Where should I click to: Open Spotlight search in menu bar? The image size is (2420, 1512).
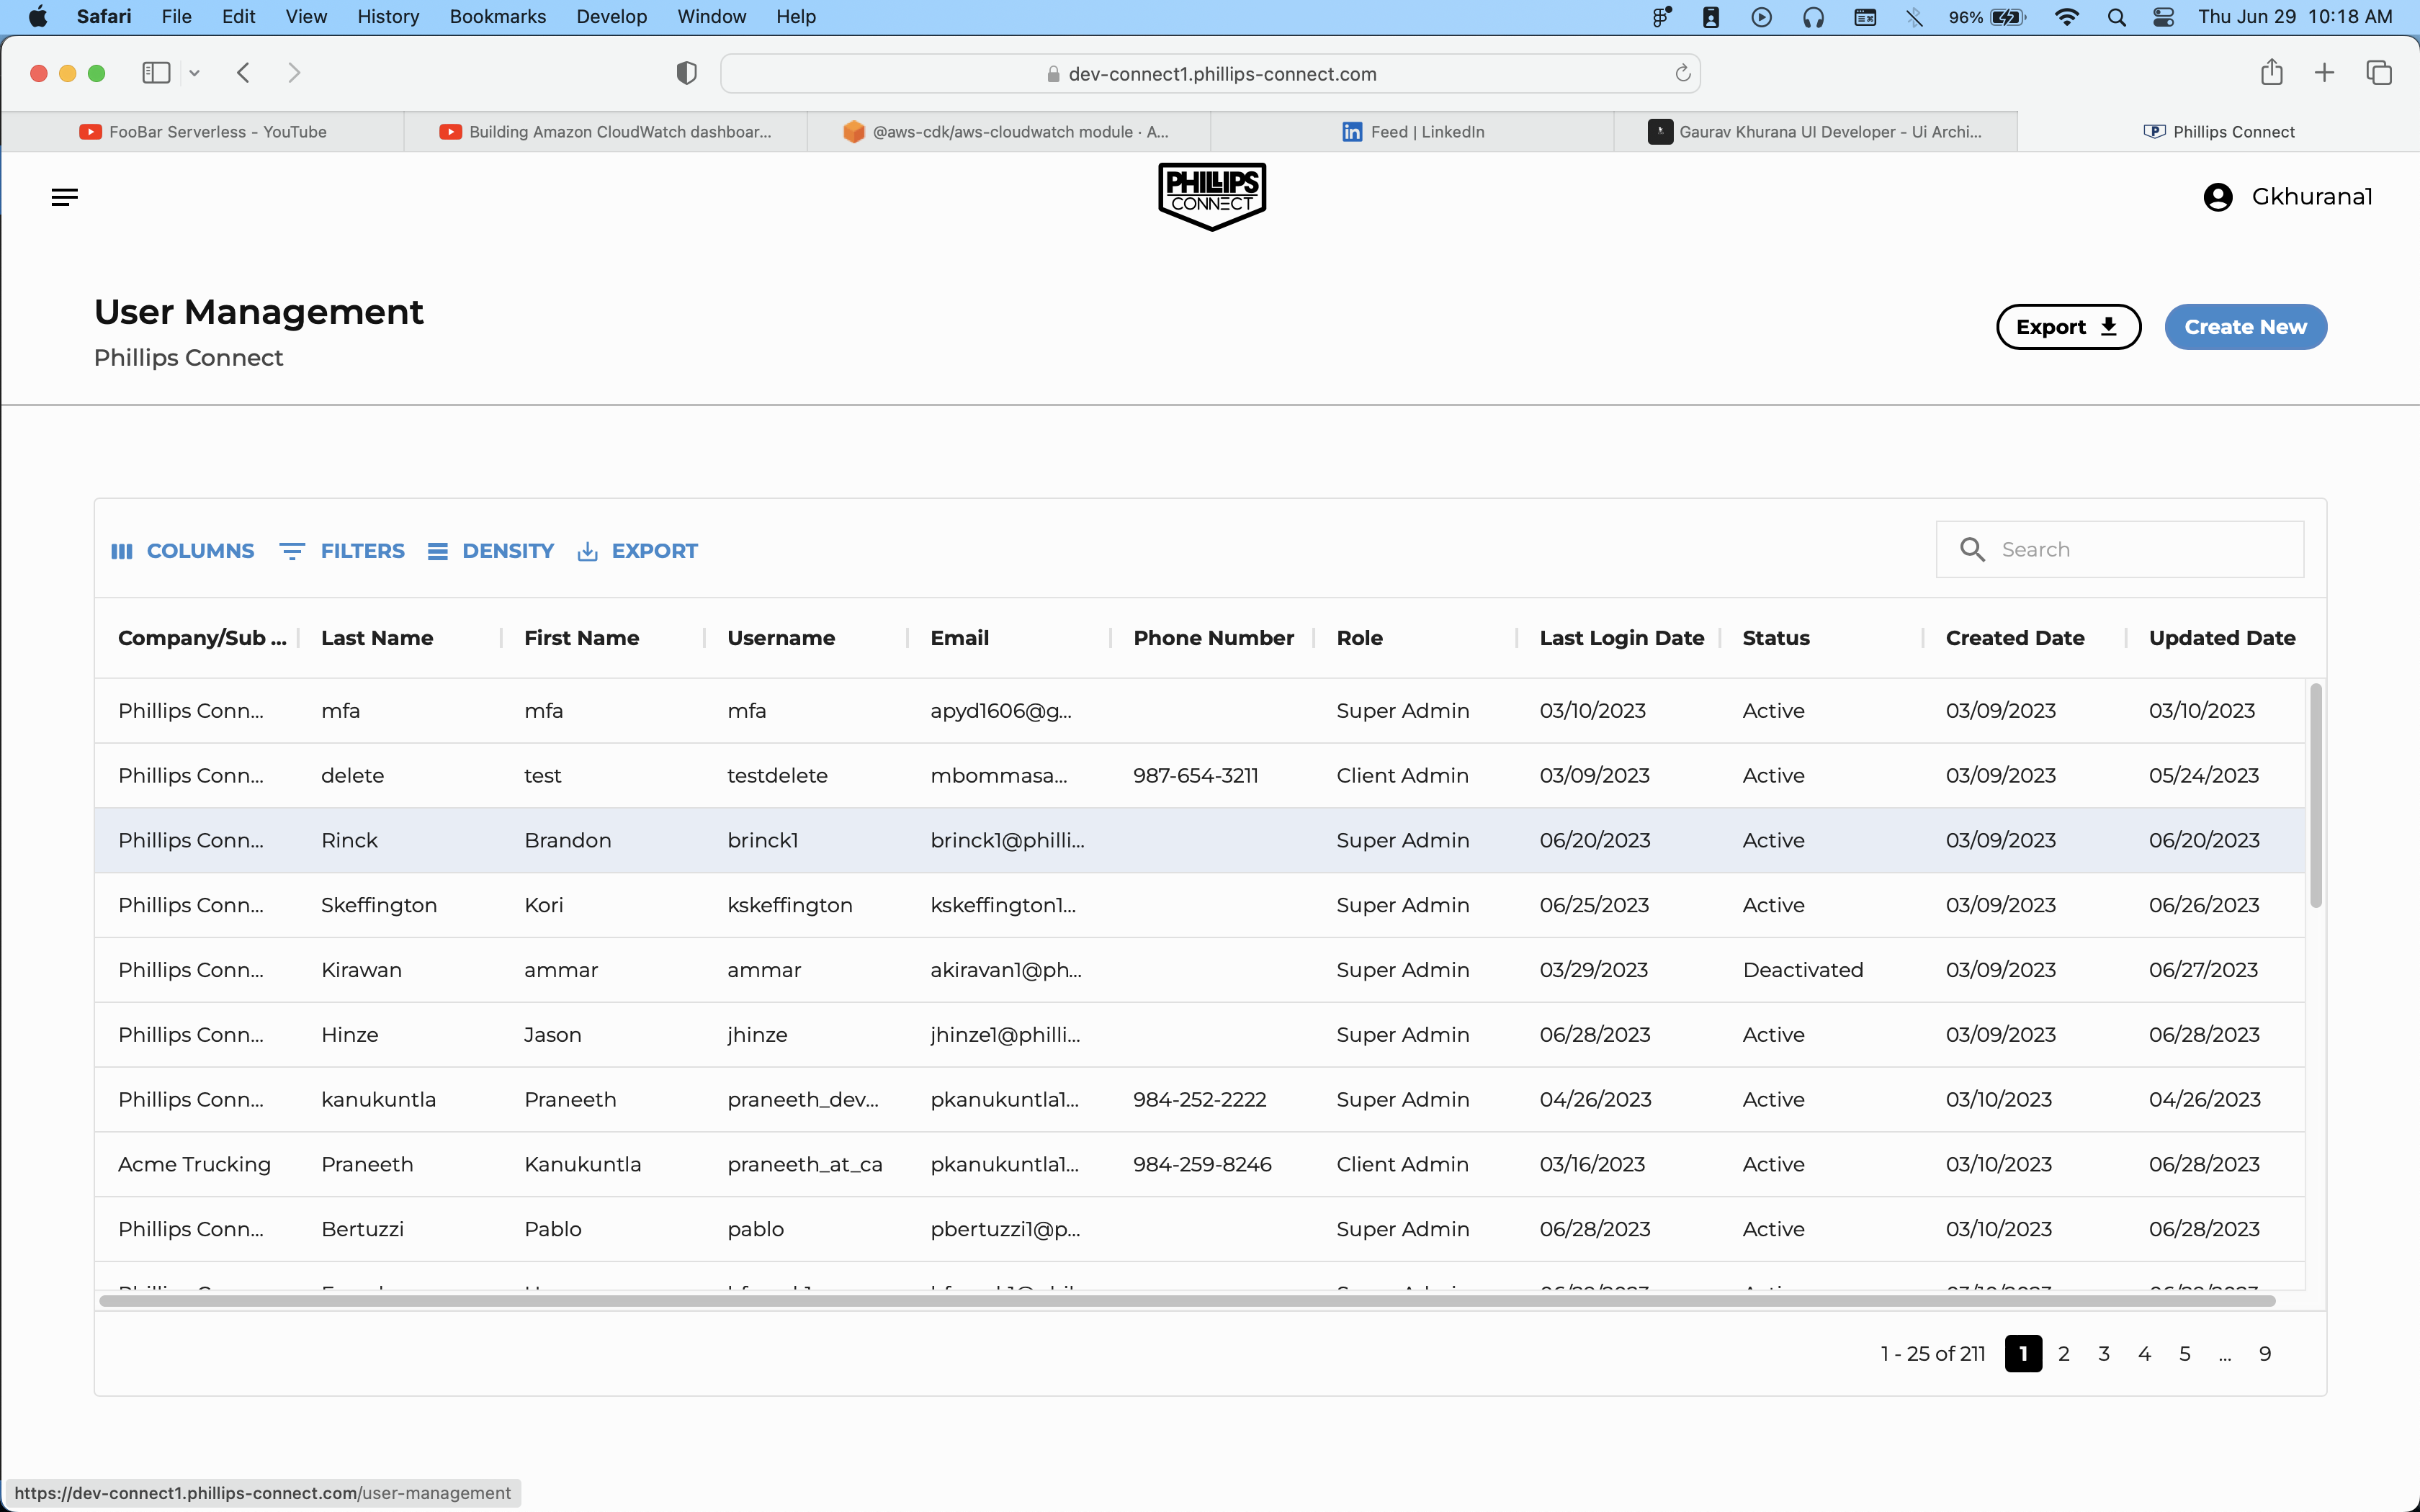(x=2116, y=17)
